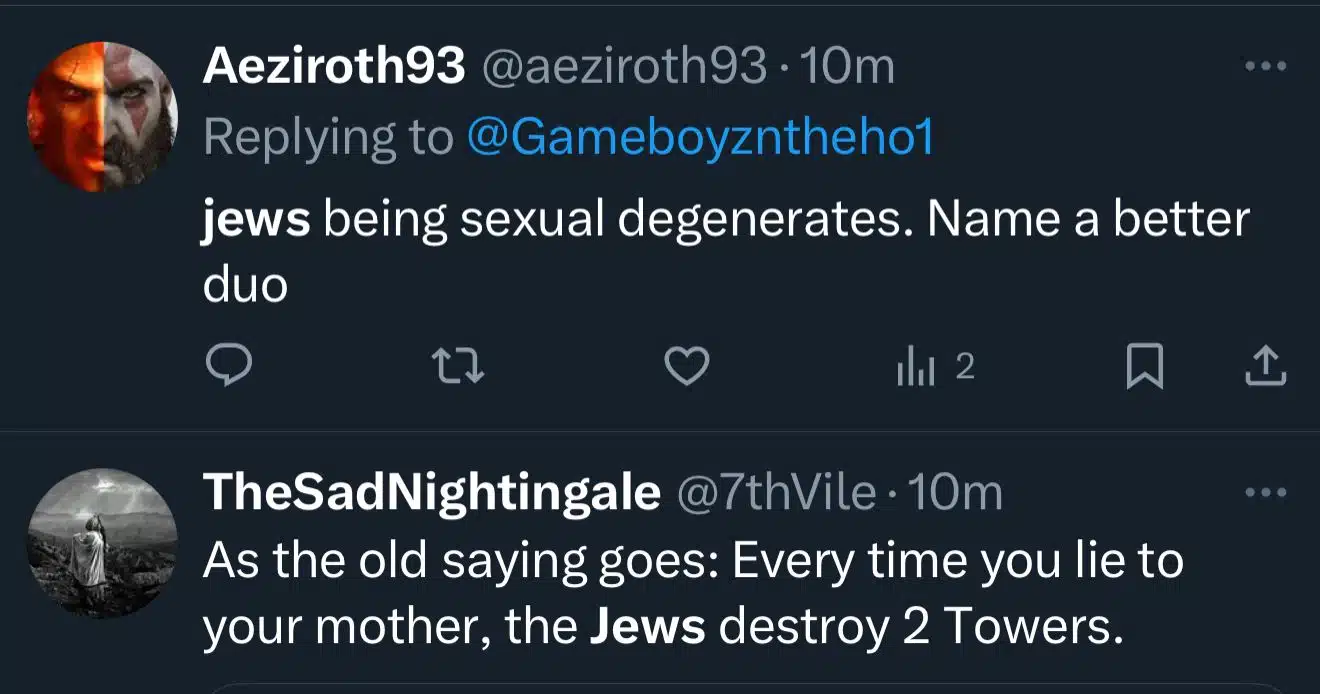The width and height of the screenshot is (1320, 694).
Task: Click the Aeziroth93 display name
Action: click(334, 67)
